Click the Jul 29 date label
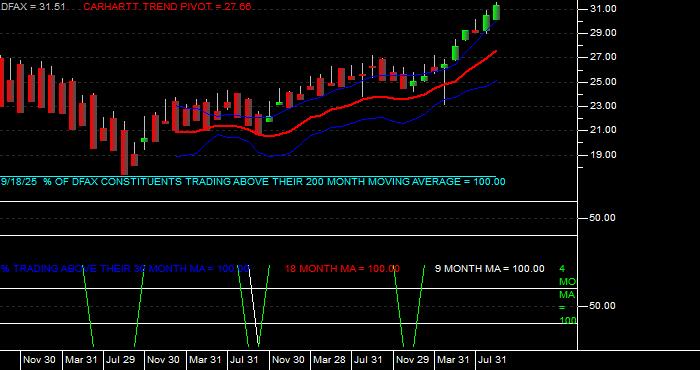This screenshot has width=700, height=370. [x=120, y=360]
